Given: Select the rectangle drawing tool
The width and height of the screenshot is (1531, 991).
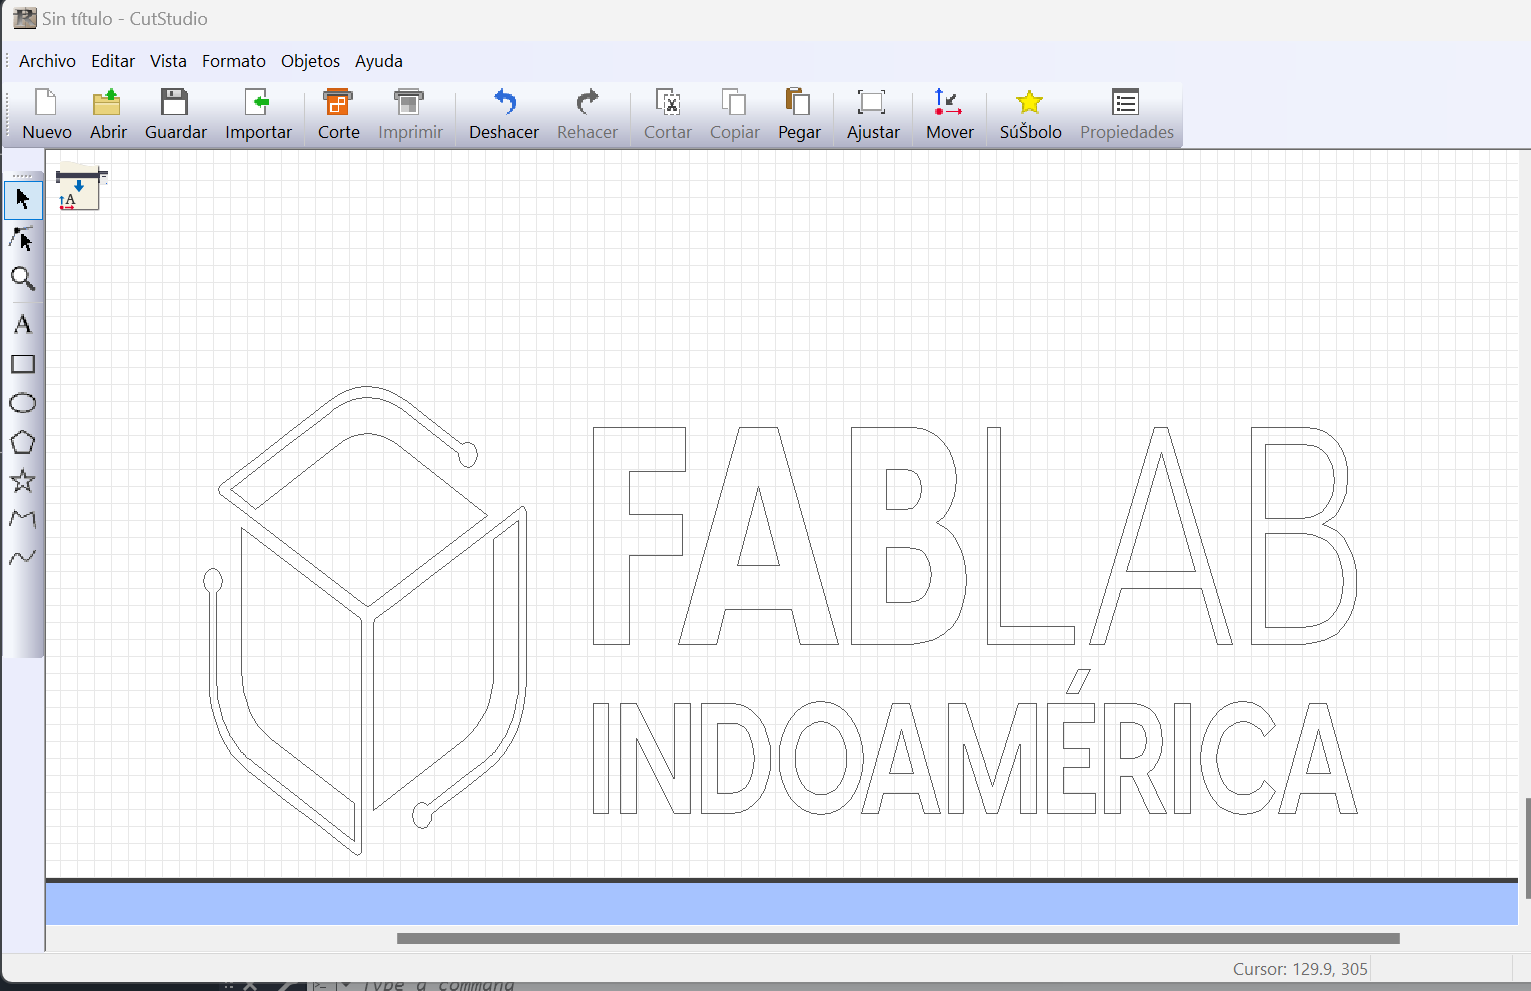Looking at the screenshot, I should pyautogui.click(x=23, y=364).
